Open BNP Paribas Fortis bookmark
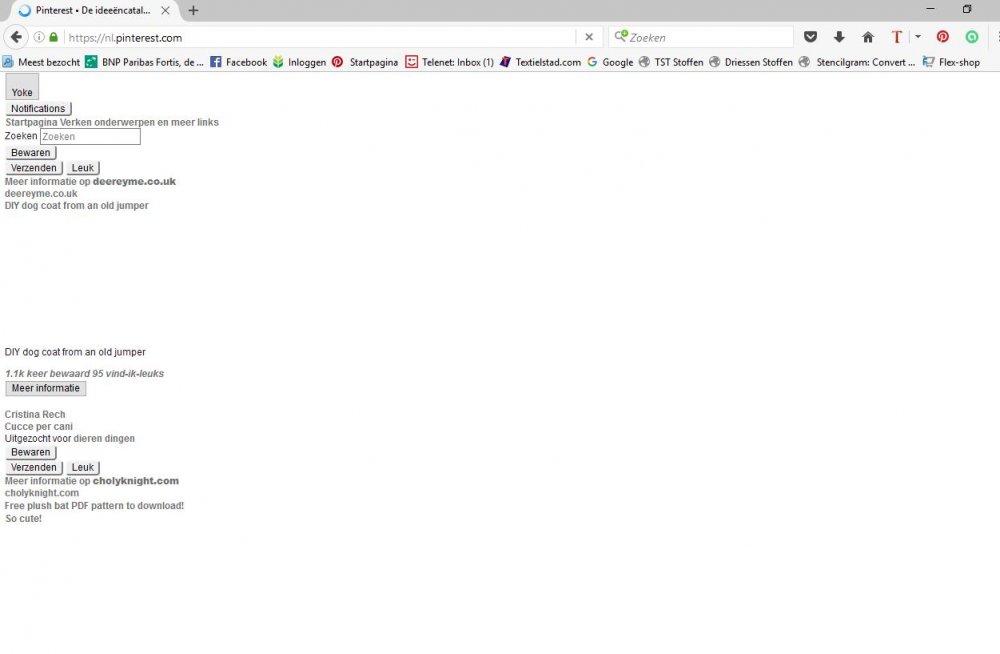 point(145,62)
